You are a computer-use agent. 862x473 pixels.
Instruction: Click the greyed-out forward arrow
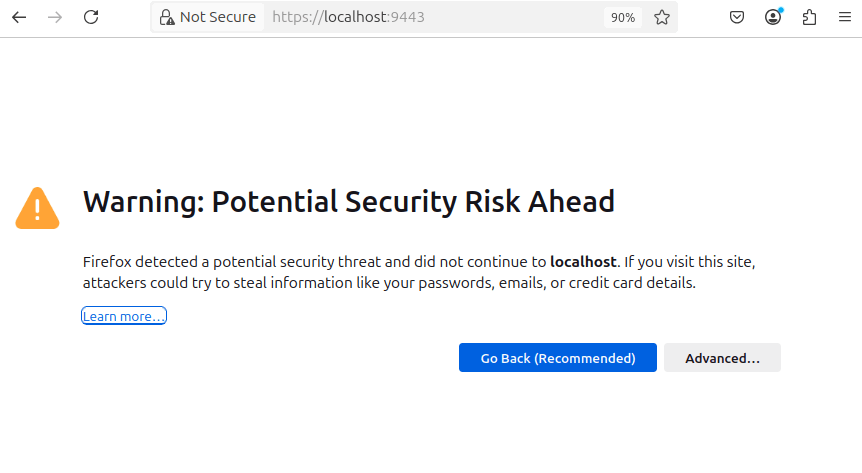(x=55, y=17)
